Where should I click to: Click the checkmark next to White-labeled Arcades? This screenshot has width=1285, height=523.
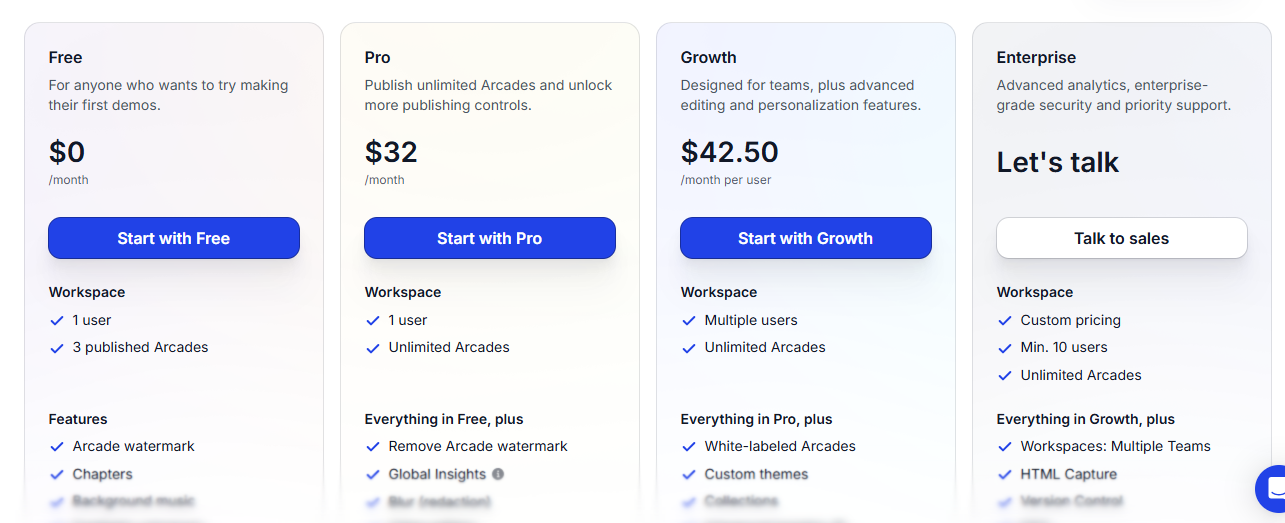[689, 447]
